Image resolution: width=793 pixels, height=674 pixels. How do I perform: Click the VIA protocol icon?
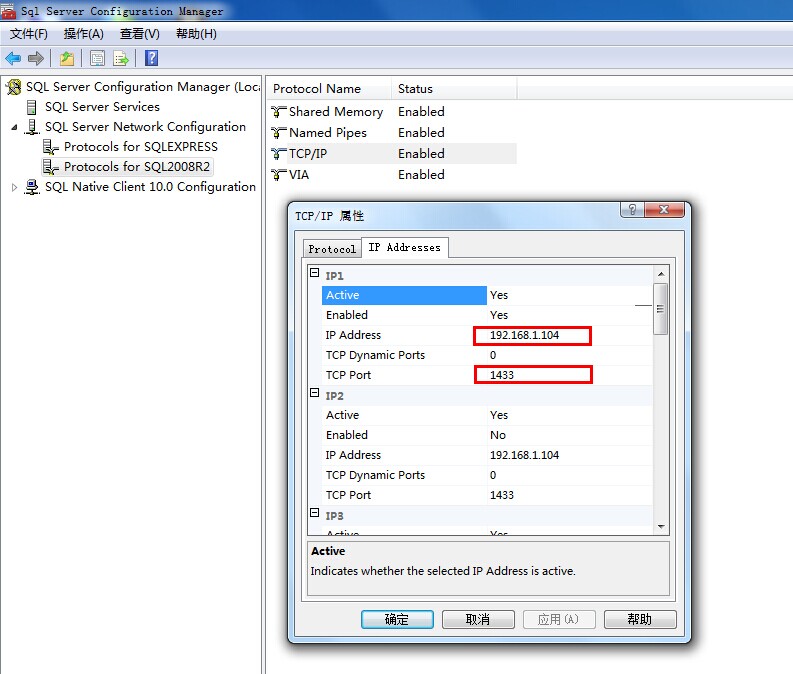pyautogui.click(x=279, y=175)
